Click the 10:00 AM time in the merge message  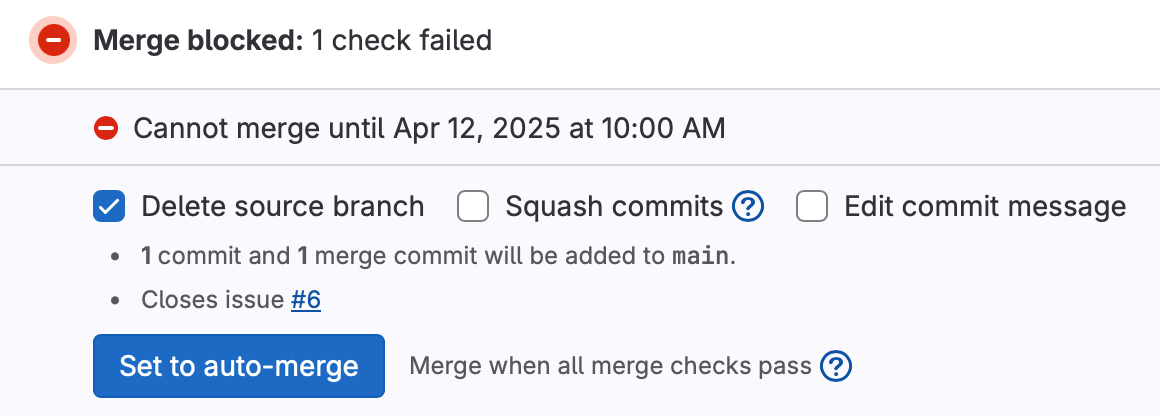(x=663, y=129)
